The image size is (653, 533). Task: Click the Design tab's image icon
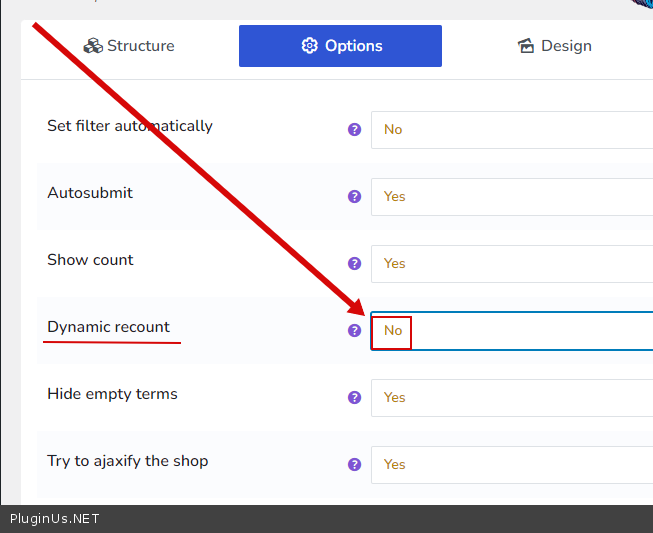(526, 46)
